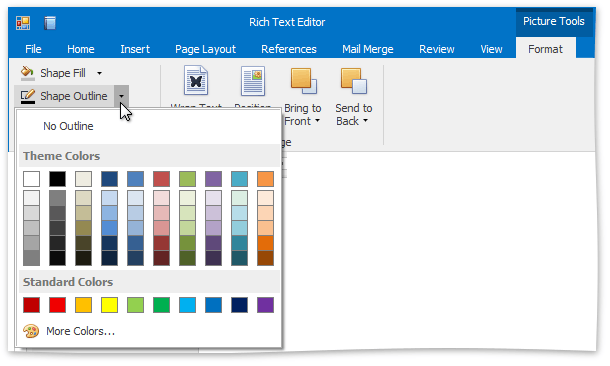Click the Send to Back icon
This screenshot has height=366, width=610.
354,81
